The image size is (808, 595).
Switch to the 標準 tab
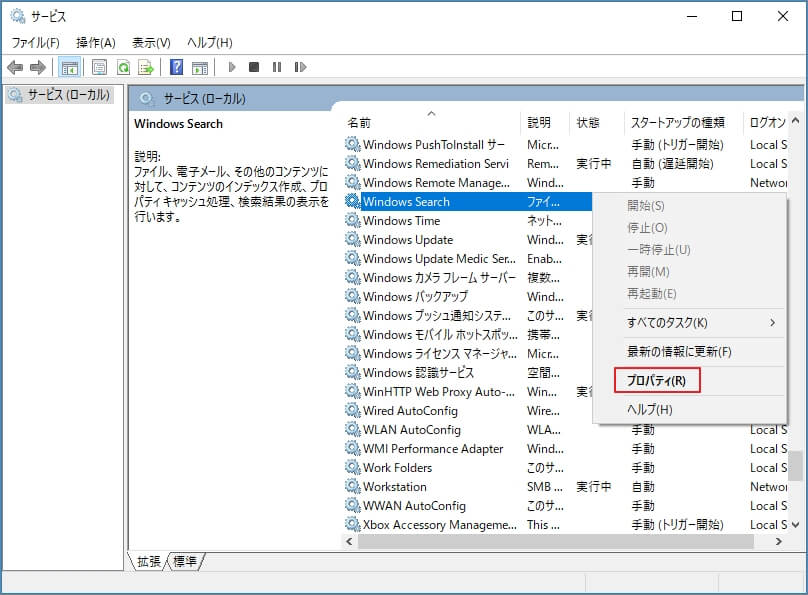(x=184, y=561)
